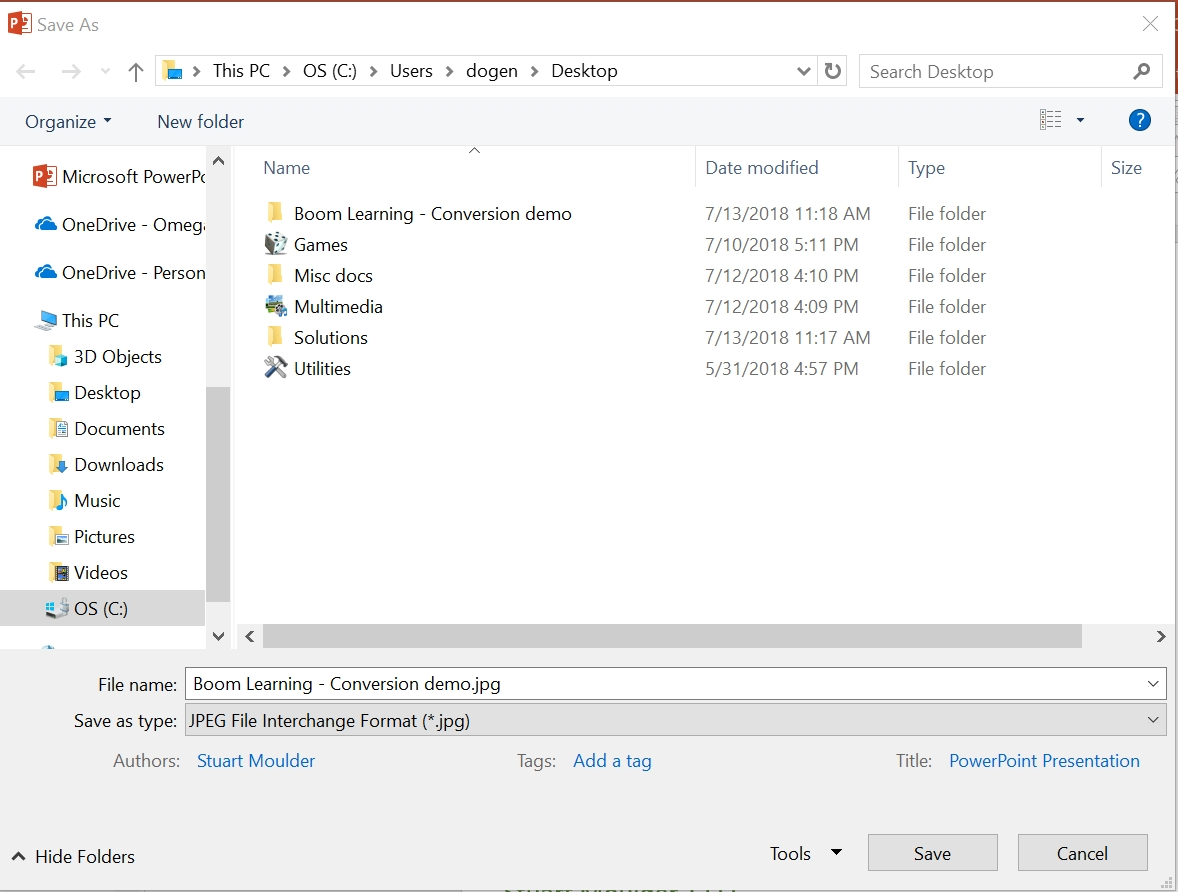Select the Multimedia folder icon
The height and width of the screenshot is (892, 1178).
(x=276, y=307)
